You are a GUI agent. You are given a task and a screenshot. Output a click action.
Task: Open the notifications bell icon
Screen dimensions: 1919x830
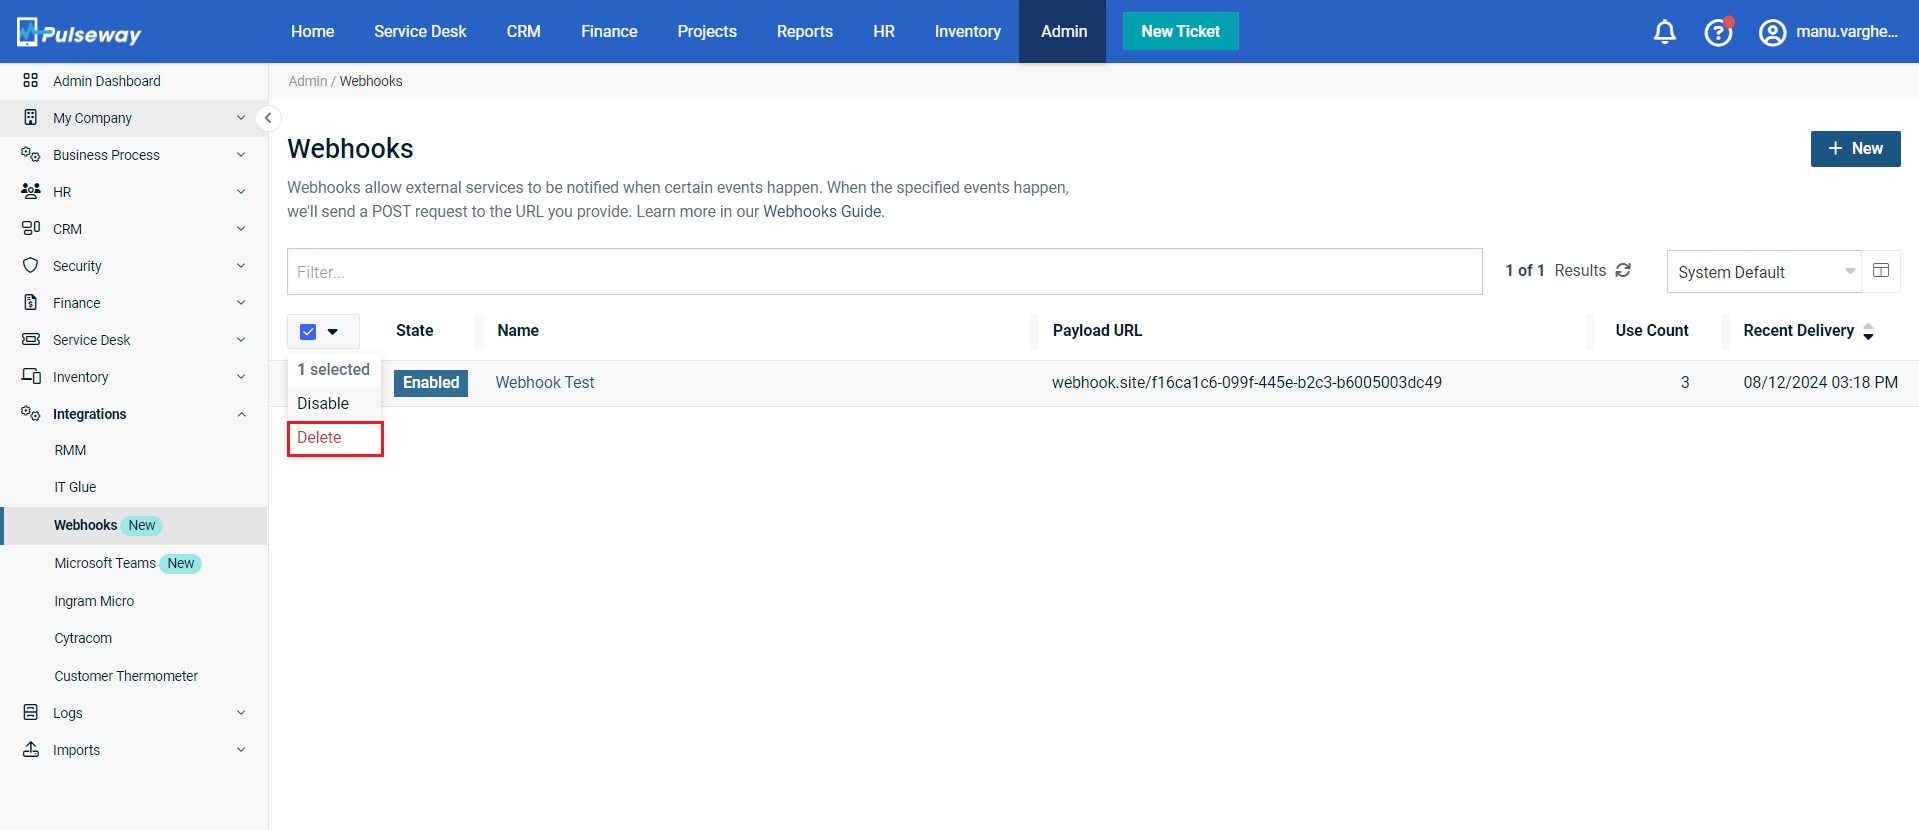pyautogui.click(x=1664, y=32)
